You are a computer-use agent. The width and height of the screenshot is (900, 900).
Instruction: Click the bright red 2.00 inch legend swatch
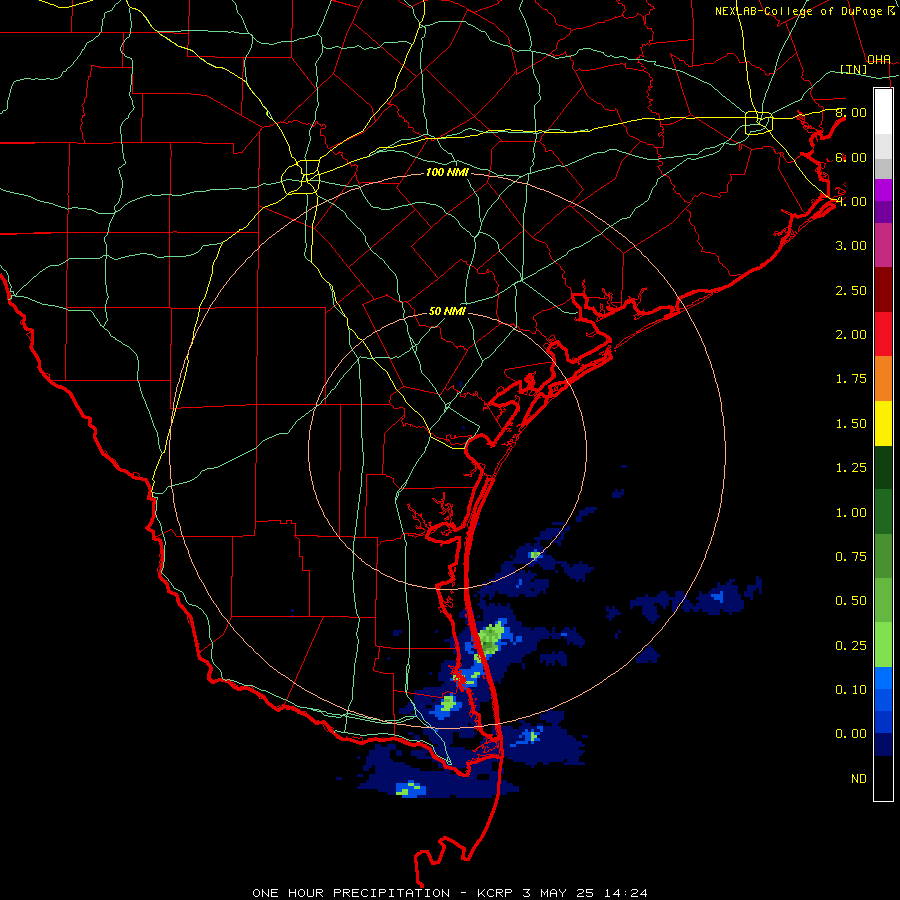883,334
